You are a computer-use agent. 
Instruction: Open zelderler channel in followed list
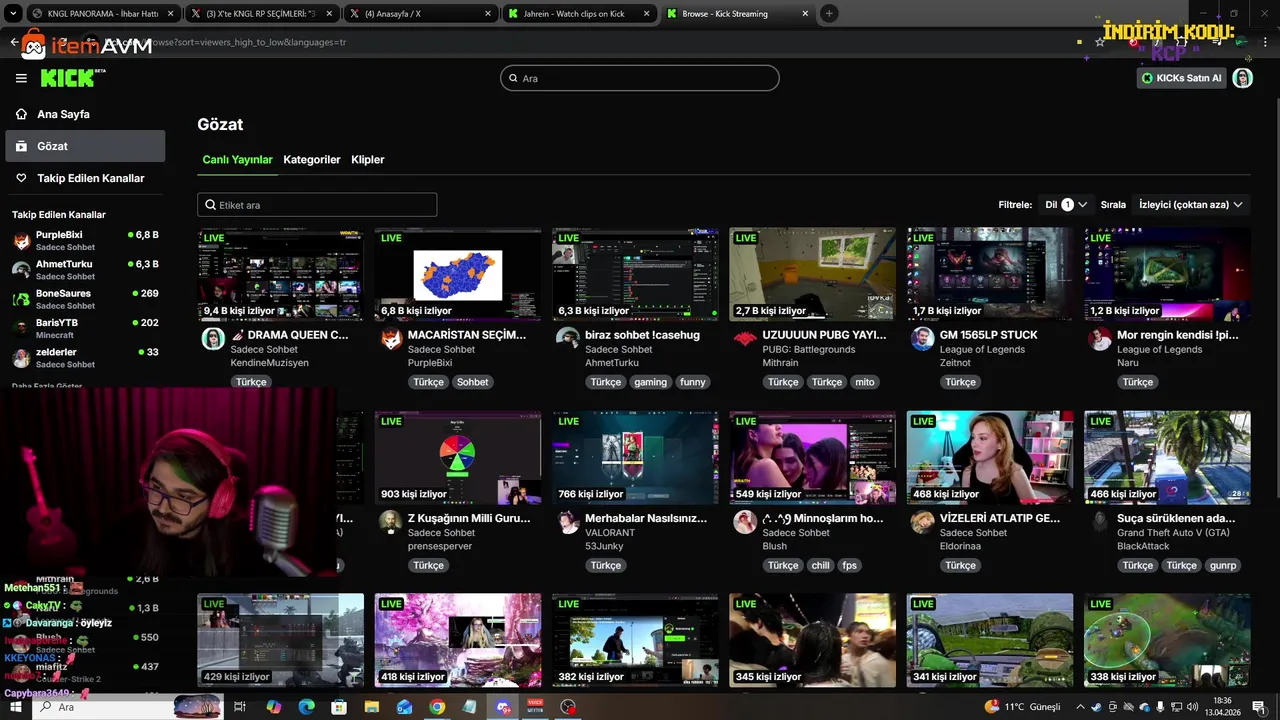85,358
